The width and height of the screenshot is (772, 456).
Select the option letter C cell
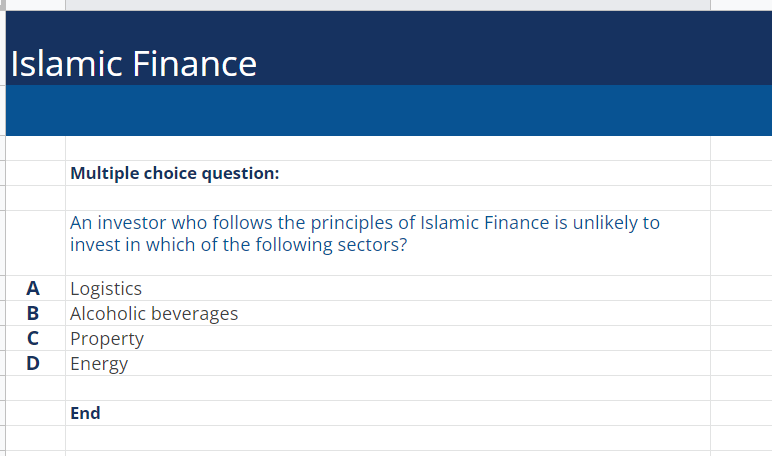(33, 338)
